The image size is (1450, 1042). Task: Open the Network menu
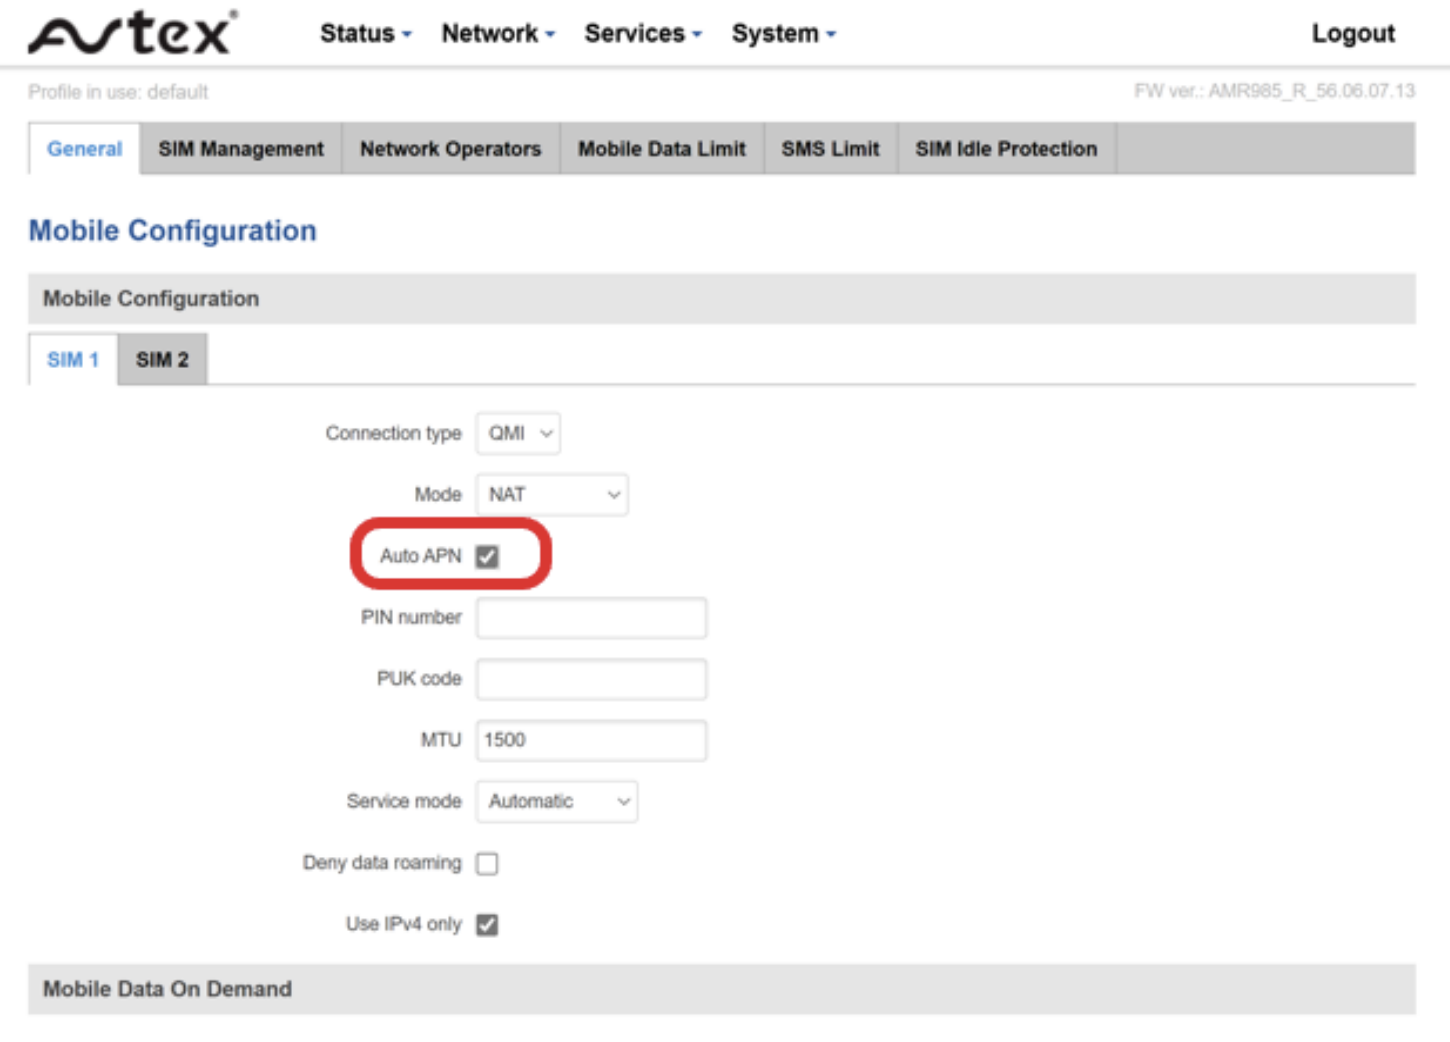498,34
